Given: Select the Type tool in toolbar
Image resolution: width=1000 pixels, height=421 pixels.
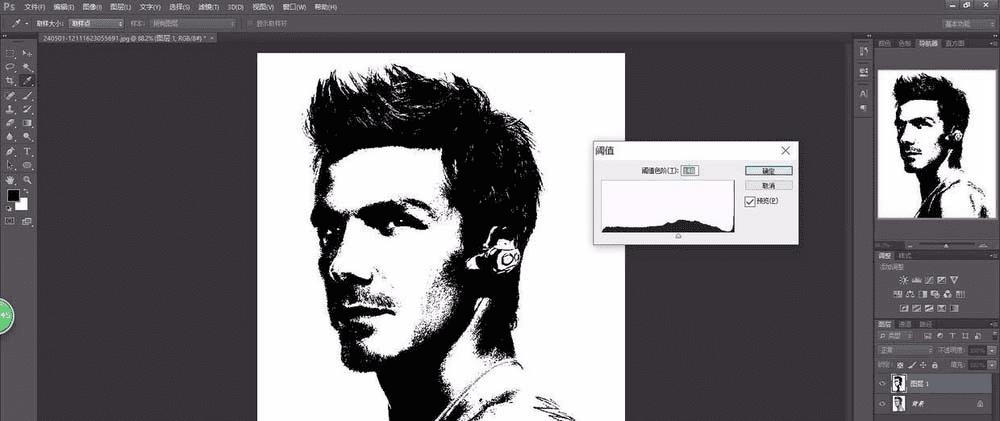Looking at the screenshot, I should tap(27, 151).
